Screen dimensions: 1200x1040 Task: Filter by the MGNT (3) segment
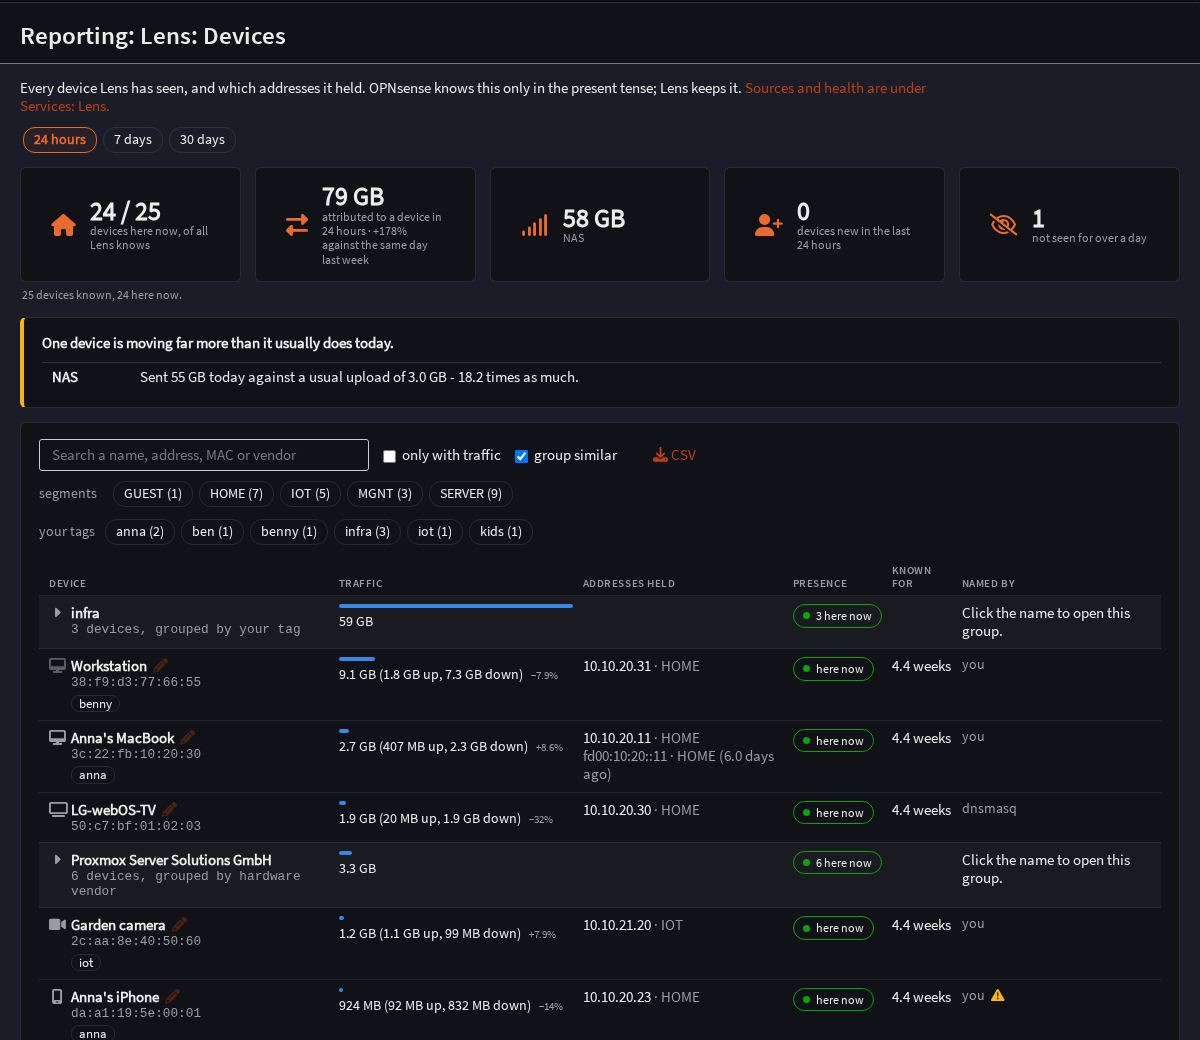[x=385, y=494]
